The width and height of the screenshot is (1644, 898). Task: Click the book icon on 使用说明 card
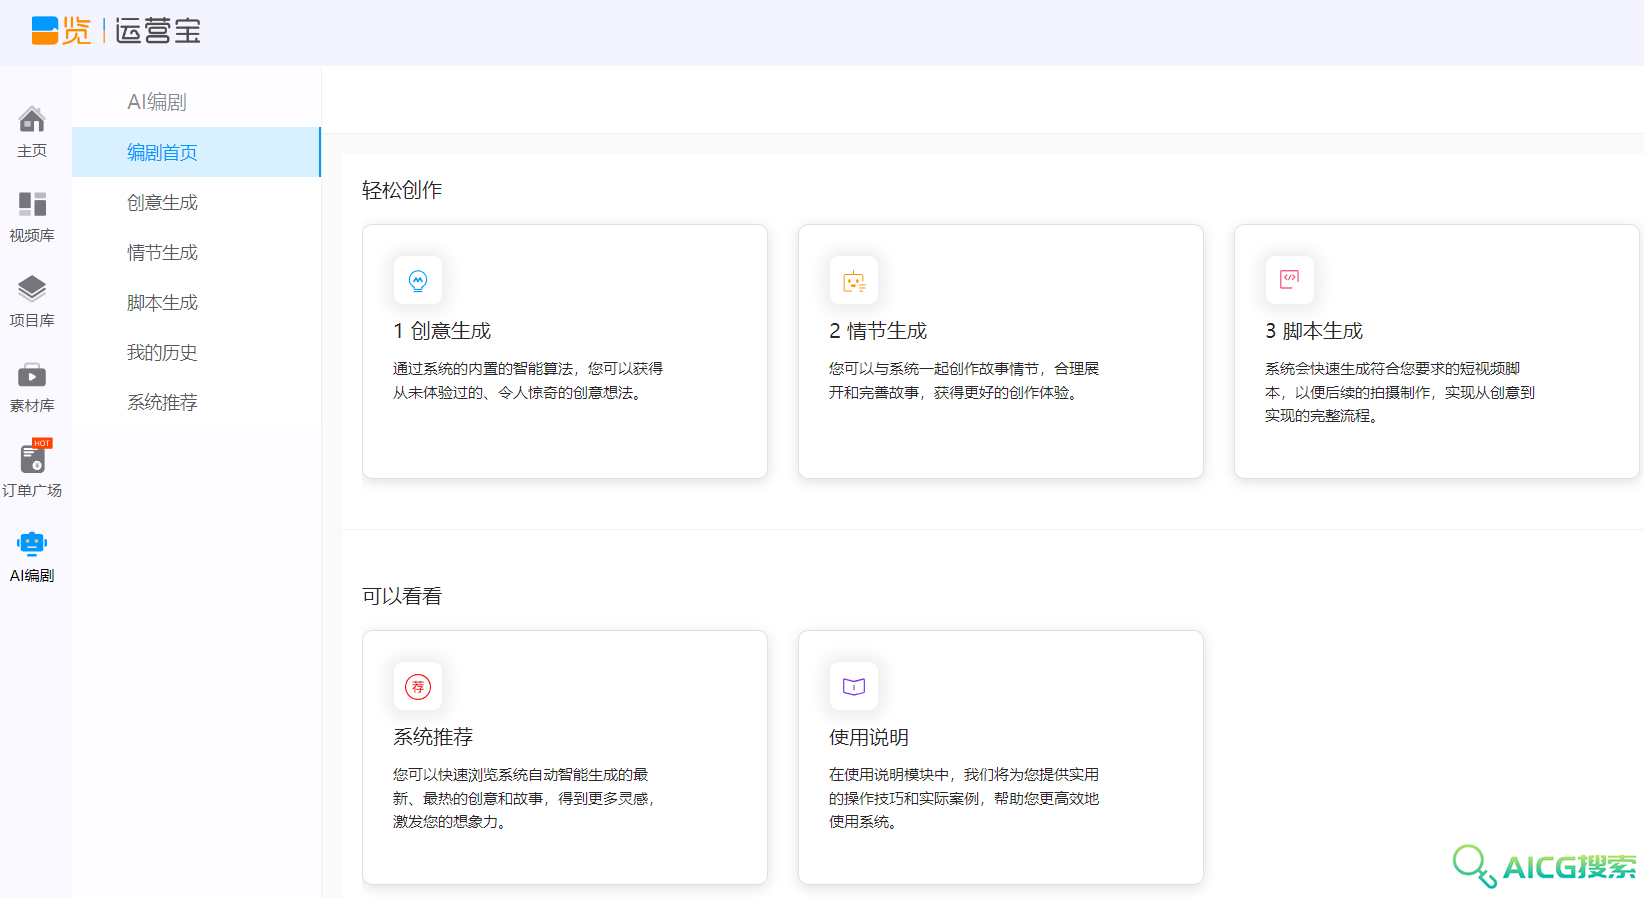pos(854,686)
